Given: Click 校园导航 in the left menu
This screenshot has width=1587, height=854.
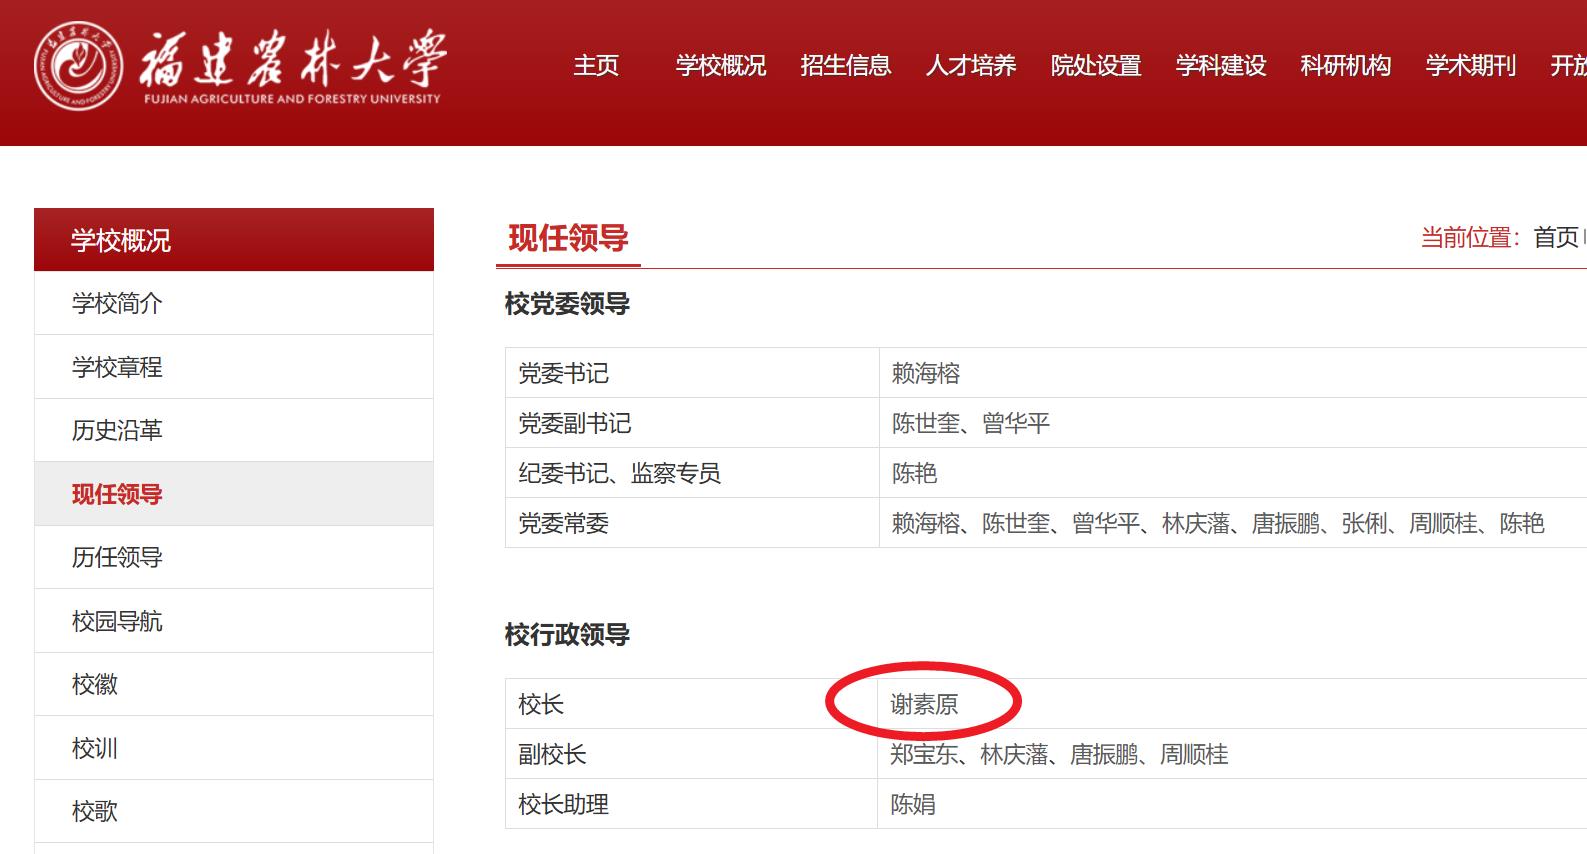Looking at the screenshot, I should pyautogui.click(x=117, y=621).
